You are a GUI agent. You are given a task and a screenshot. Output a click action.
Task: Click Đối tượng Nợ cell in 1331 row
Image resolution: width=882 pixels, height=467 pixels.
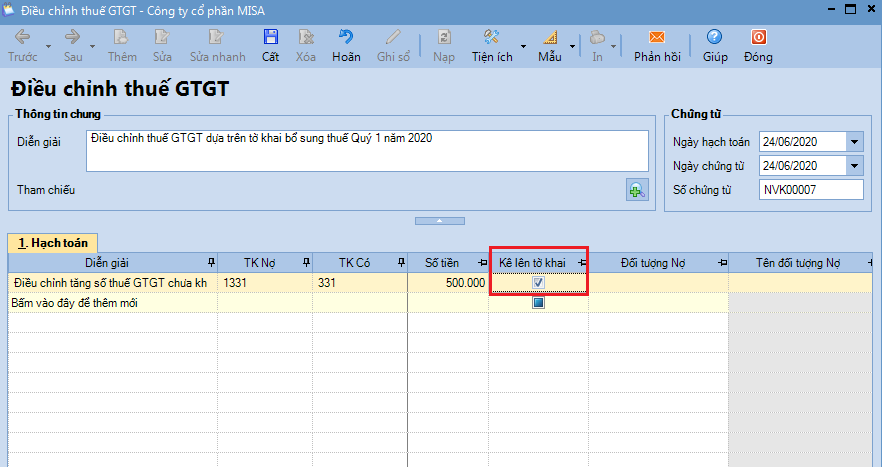point(659,282)
